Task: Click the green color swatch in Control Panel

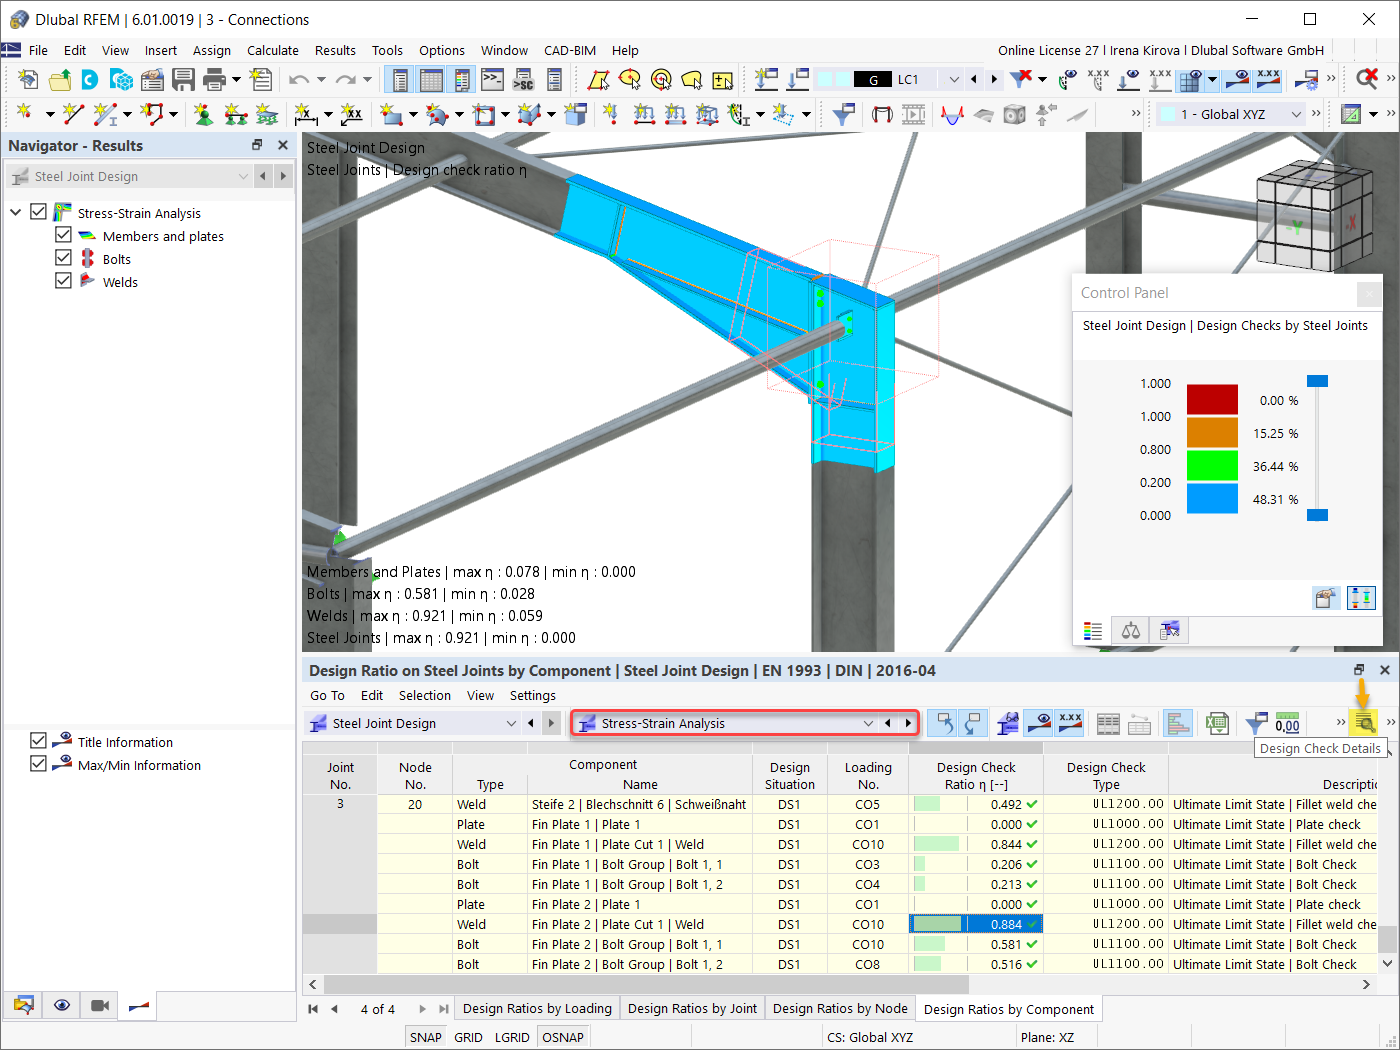Action: [1212, 465]
